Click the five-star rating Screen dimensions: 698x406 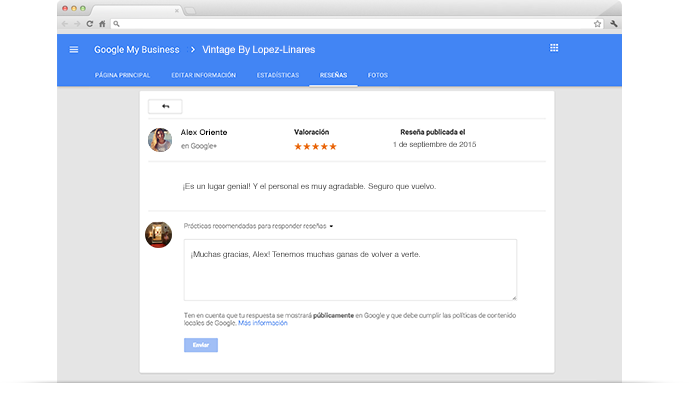click(315, 146)
